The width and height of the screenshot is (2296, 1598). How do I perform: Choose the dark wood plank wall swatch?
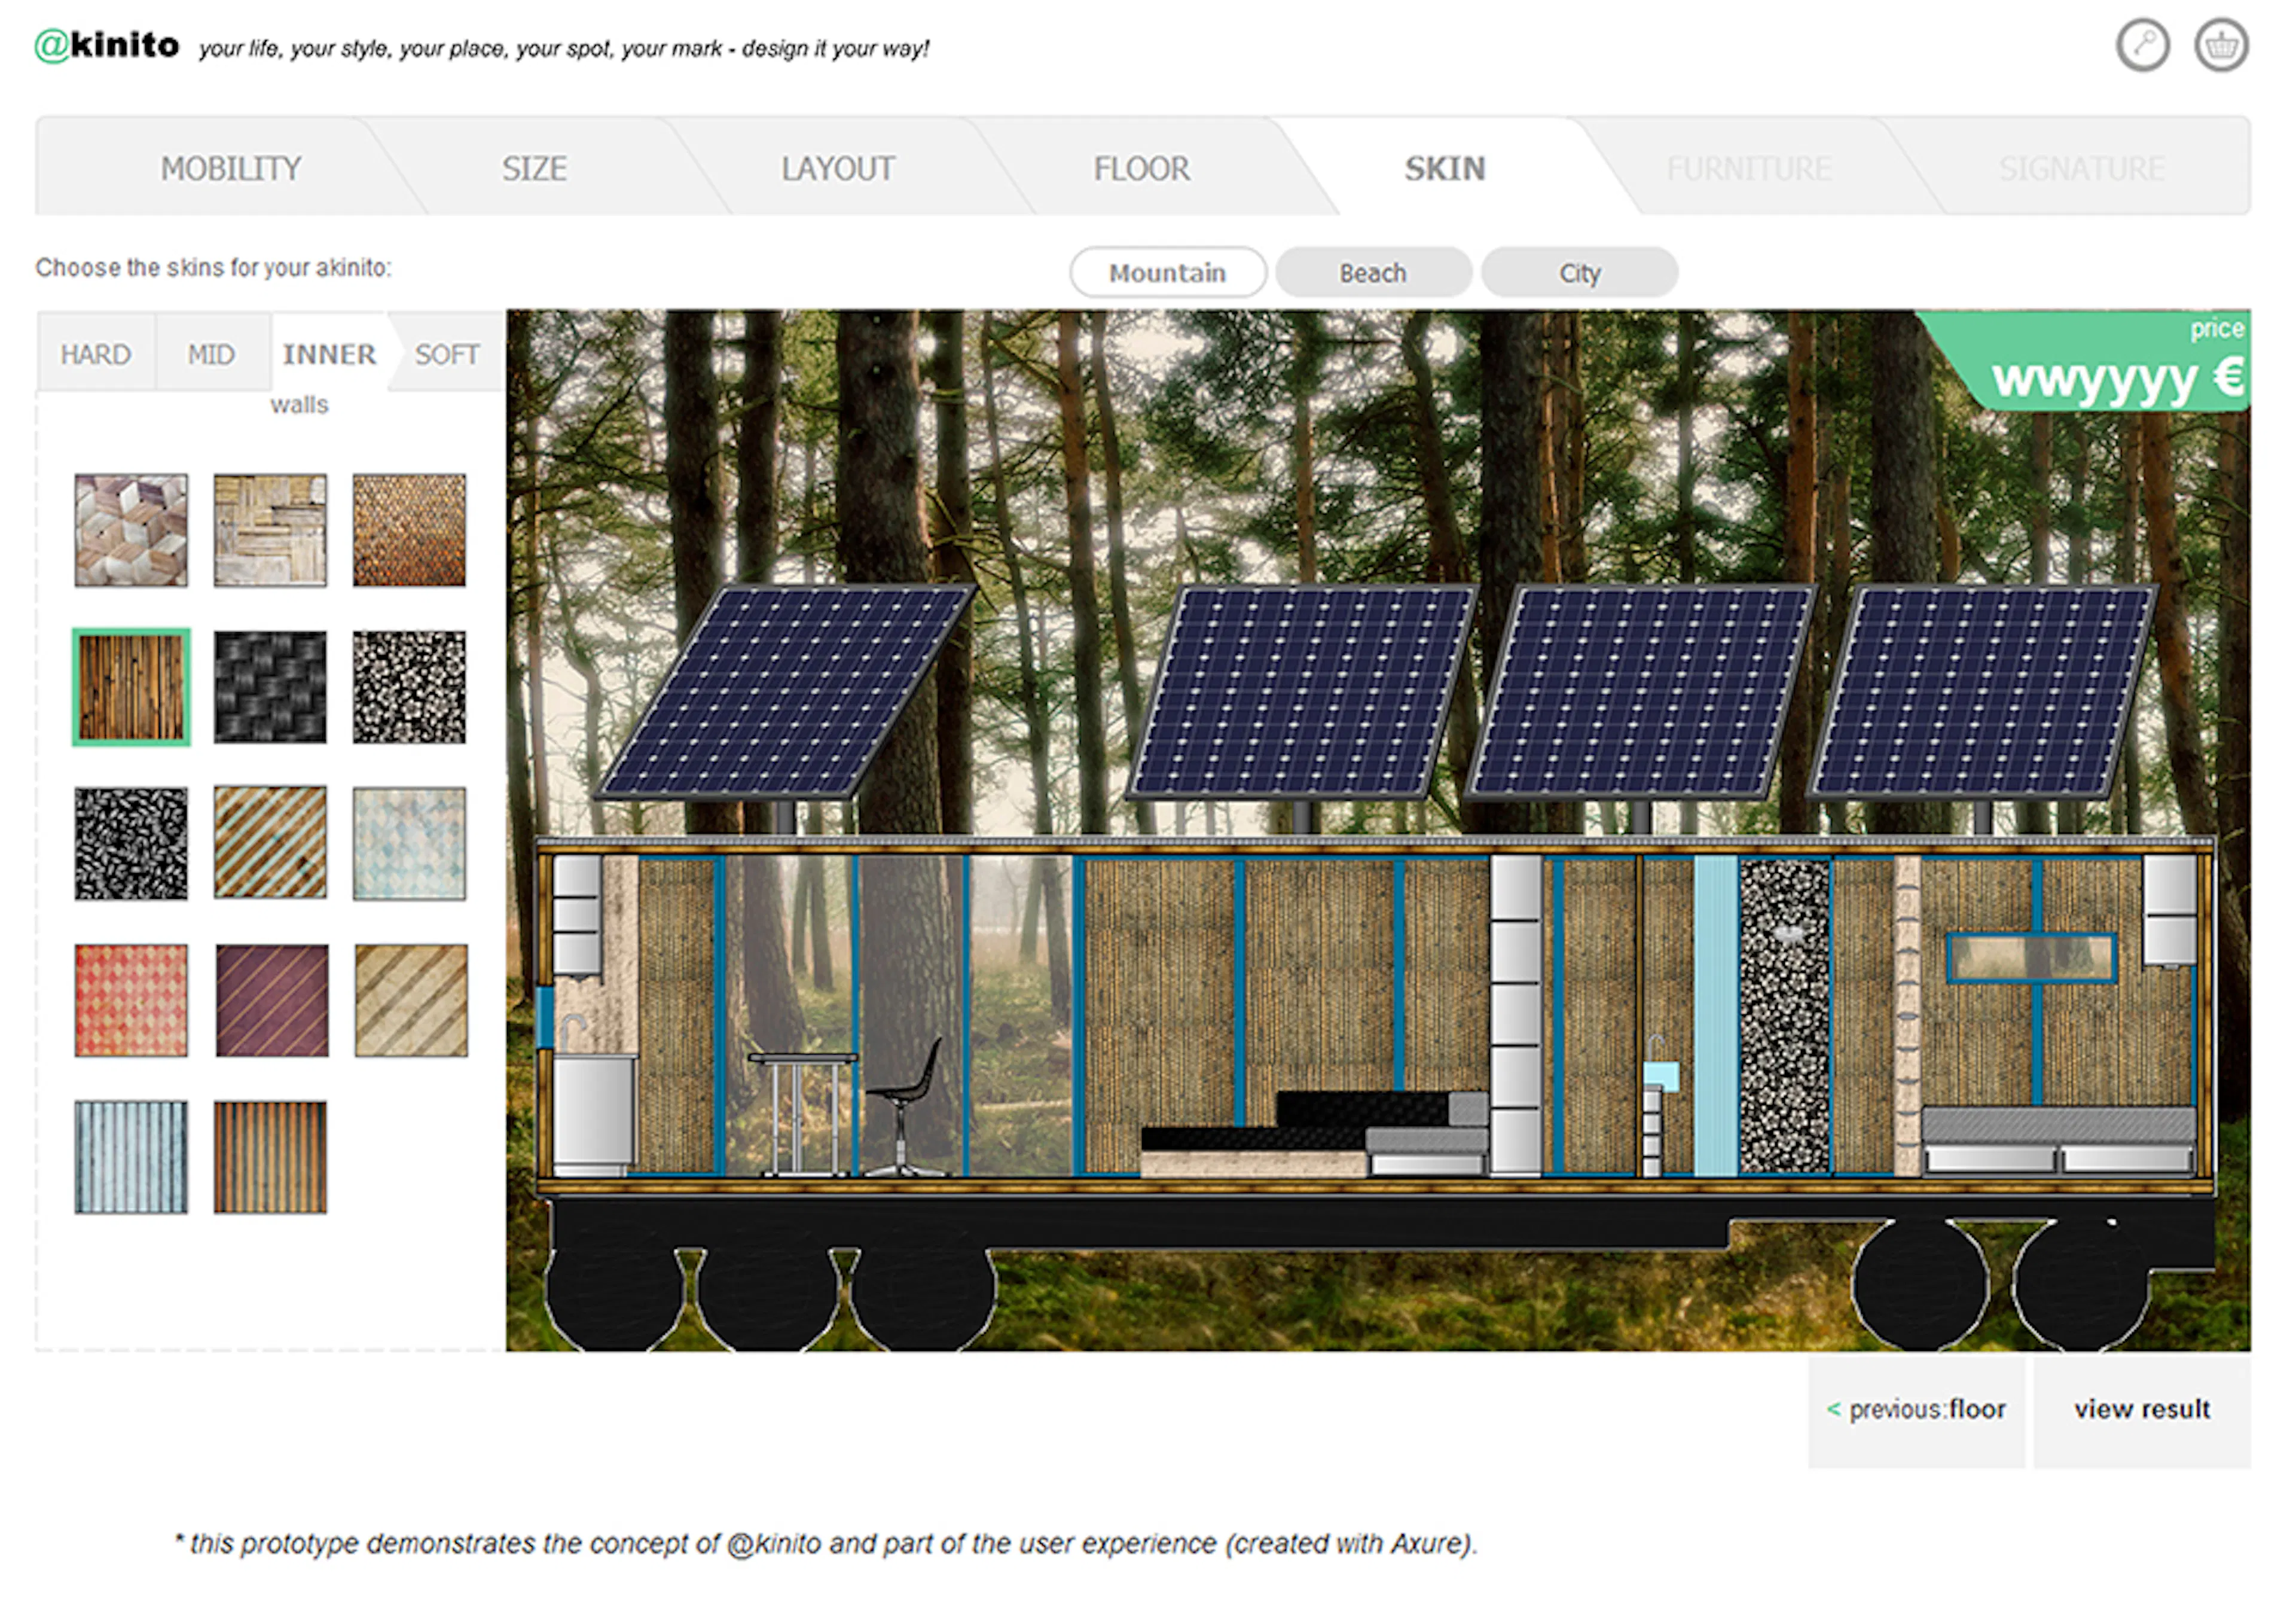tap(131, 687)
